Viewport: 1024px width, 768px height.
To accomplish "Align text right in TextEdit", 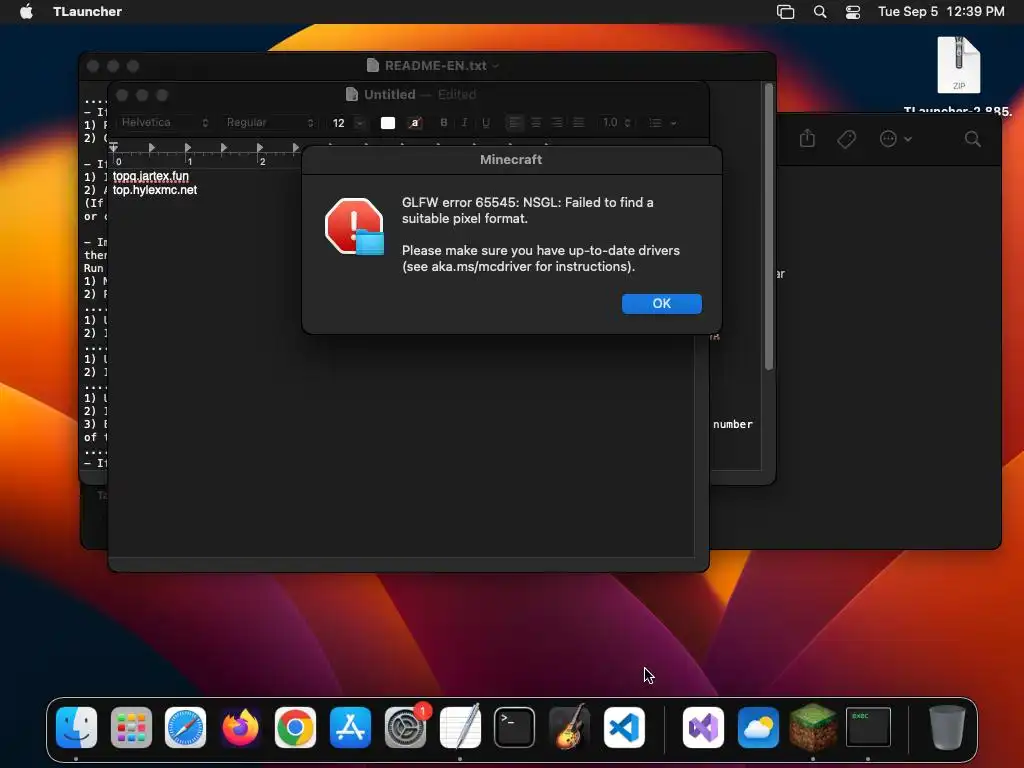I will coord(557,123).
